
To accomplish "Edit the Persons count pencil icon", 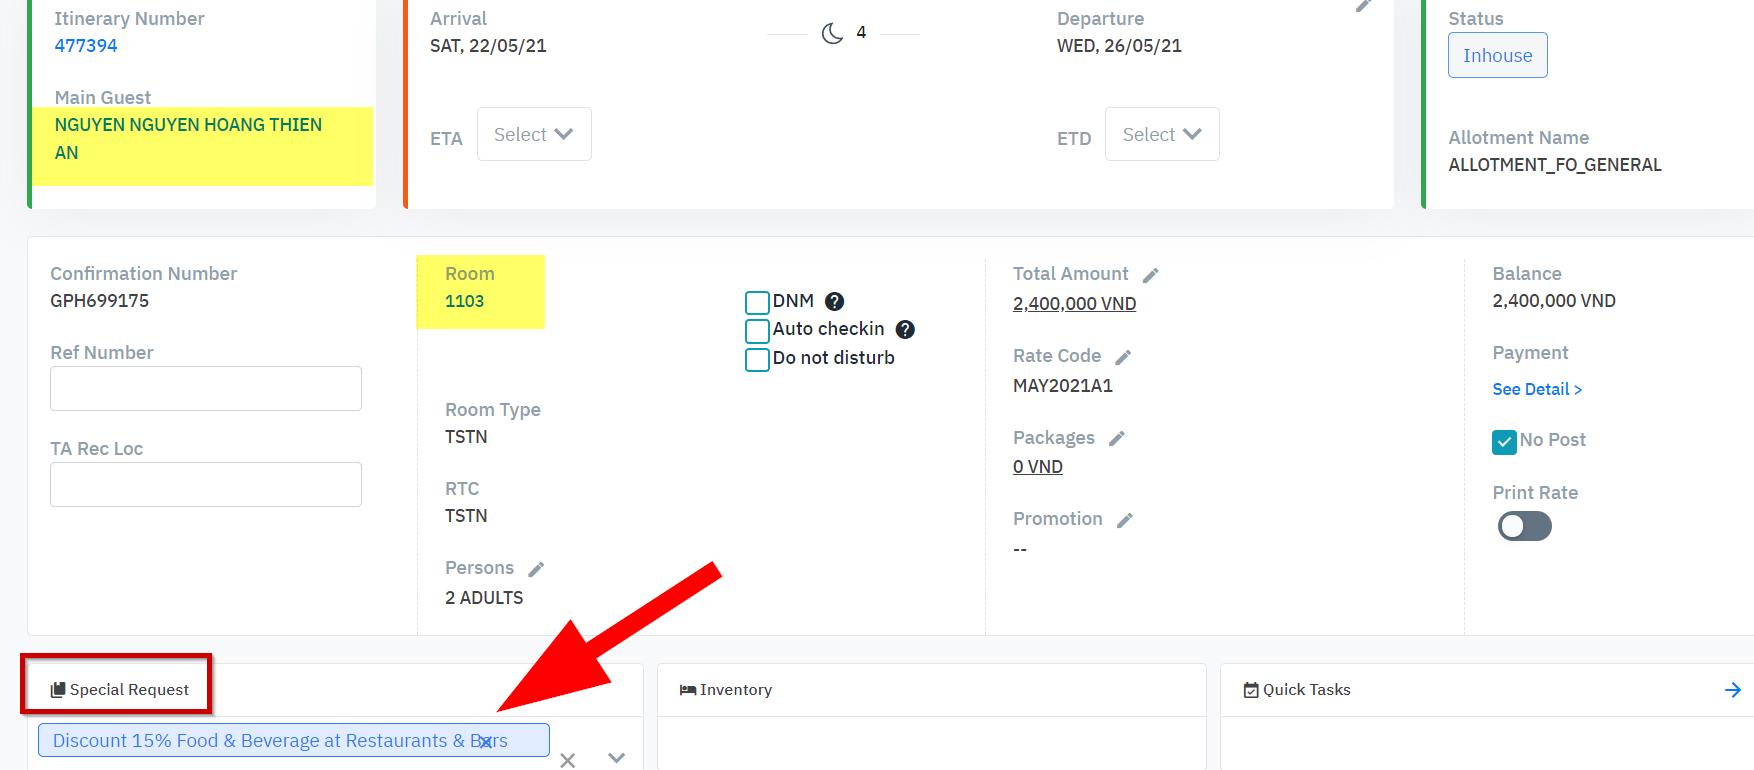I will (536, 569).
